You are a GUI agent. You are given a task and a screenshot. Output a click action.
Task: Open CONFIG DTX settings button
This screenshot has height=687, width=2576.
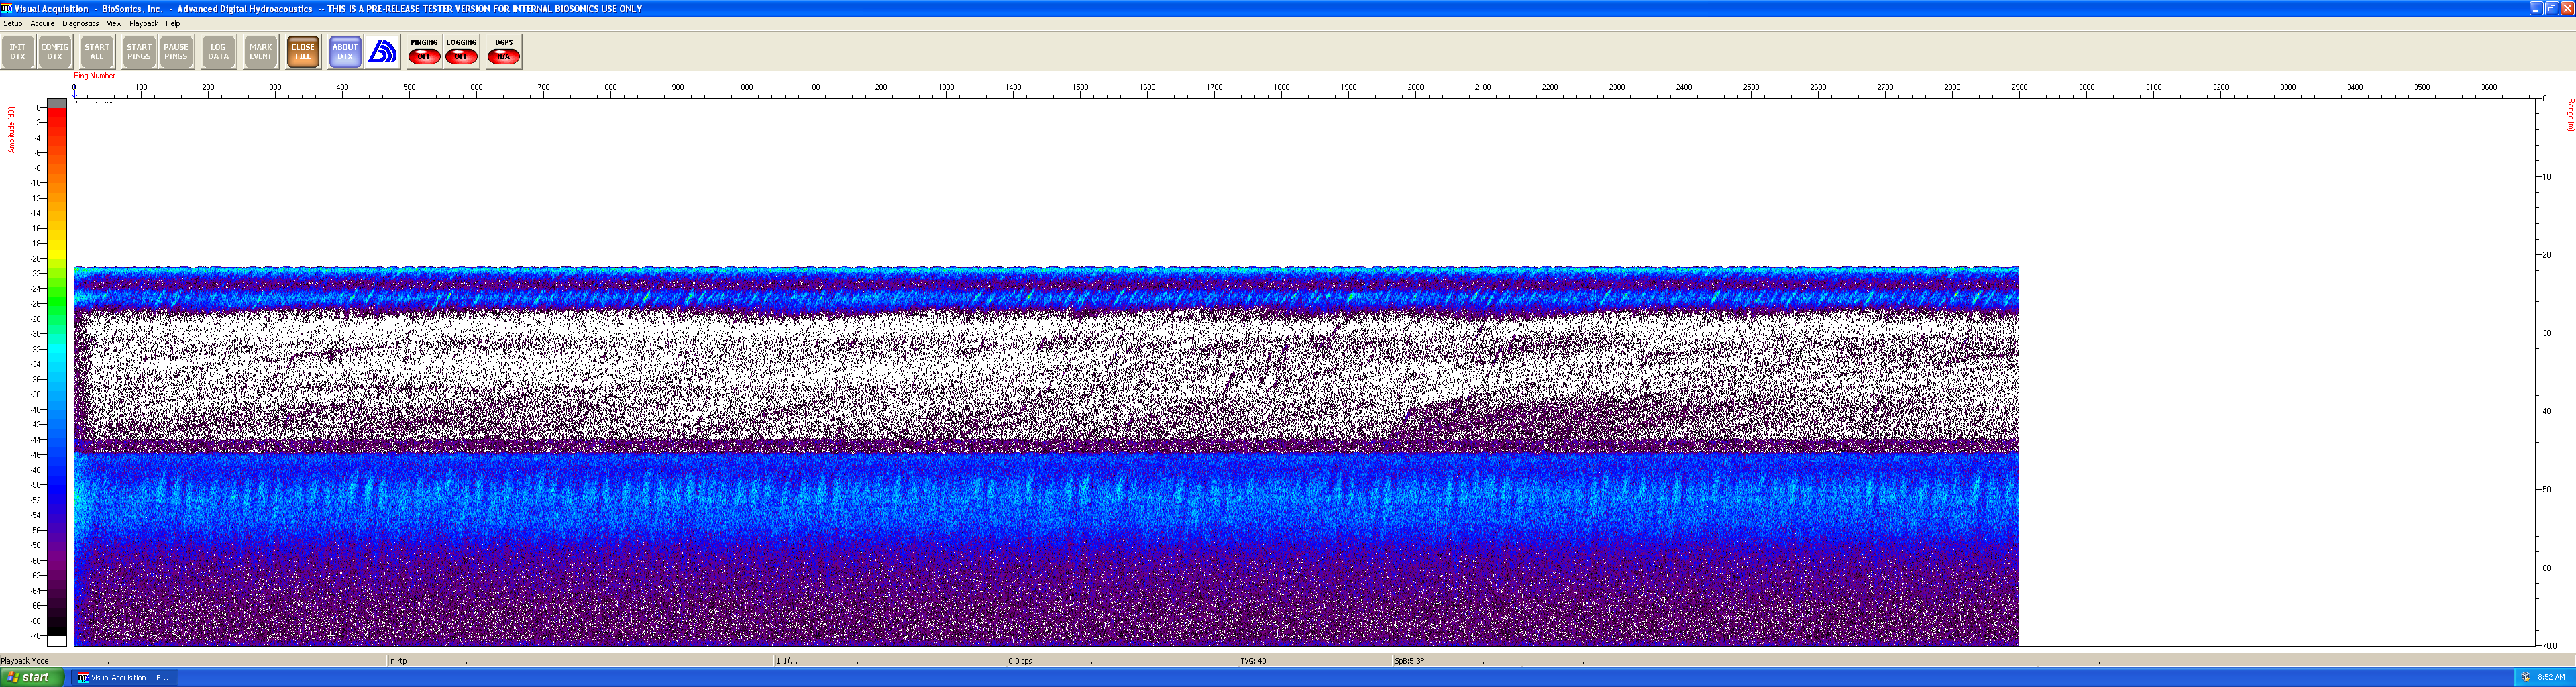(x=55, y=51)
